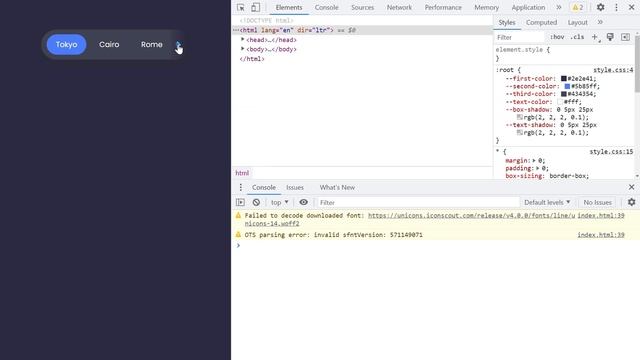This screenshot has width=640, height=360.
Task: Activate the inspect element picker icon
Action: (240, 7)
